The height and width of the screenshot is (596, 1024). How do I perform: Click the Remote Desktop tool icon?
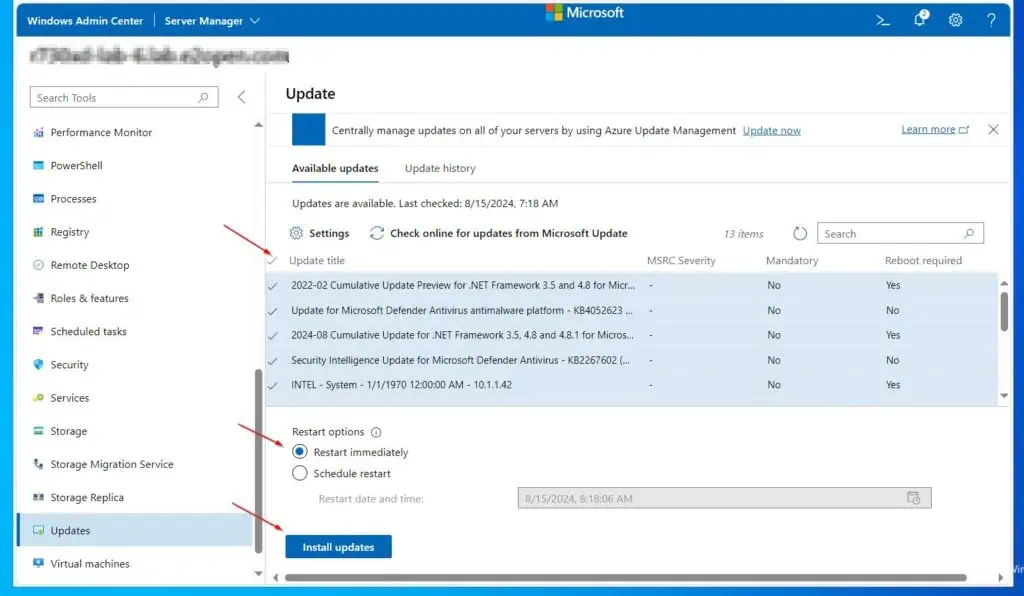point(39,265)
